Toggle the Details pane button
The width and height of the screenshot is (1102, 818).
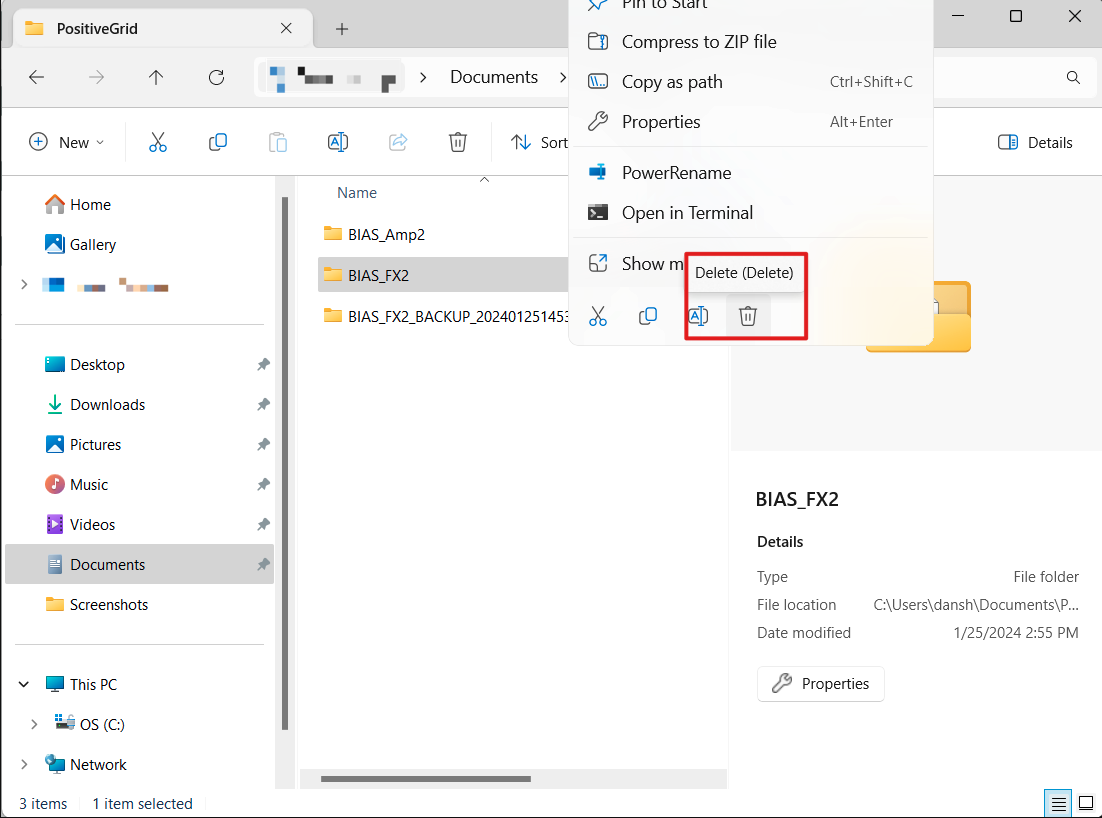tap(1035, 142)
